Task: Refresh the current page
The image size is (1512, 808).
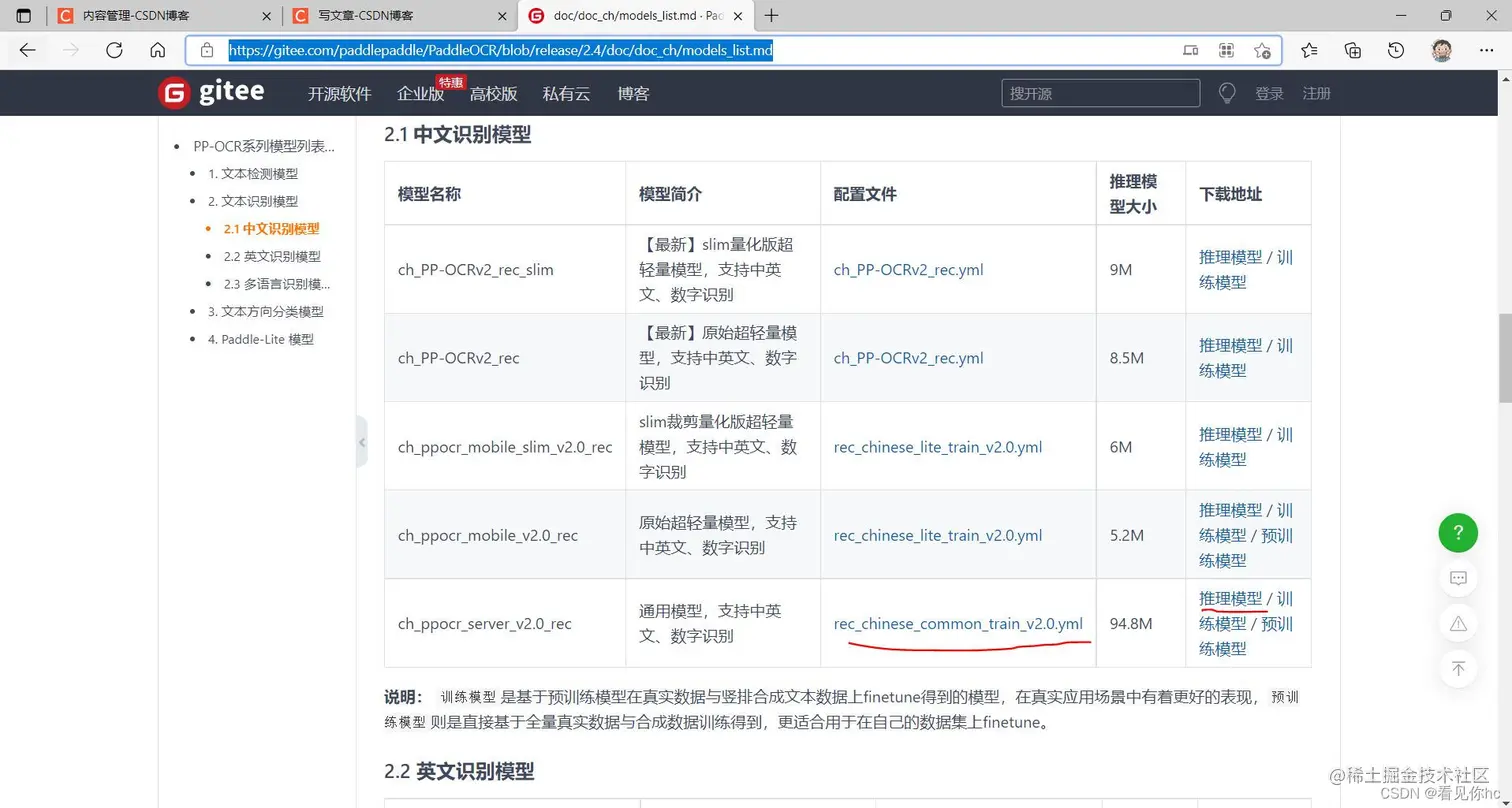Action: (x=114, y=50)
